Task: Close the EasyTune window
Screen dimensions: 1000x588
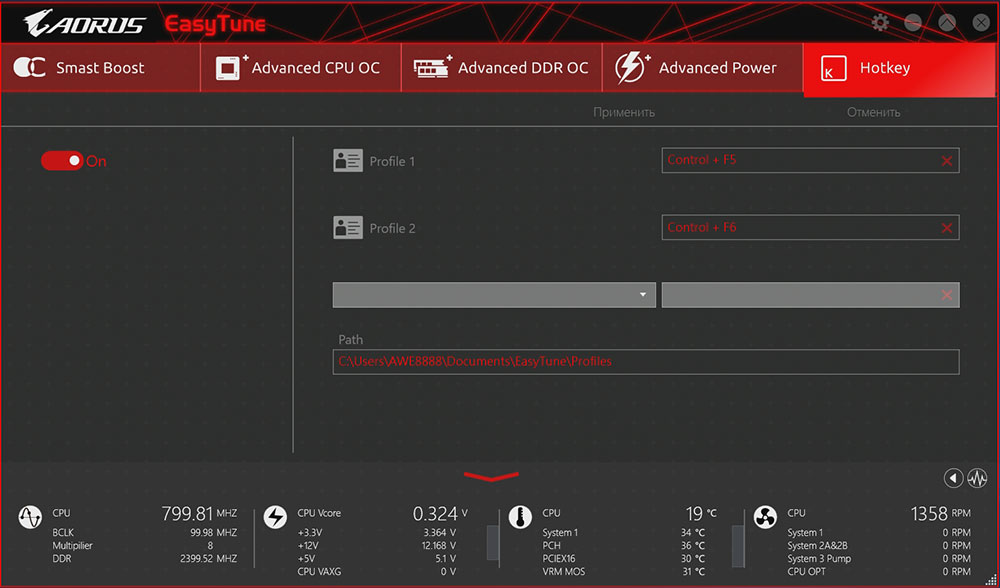Action: [x=981, y=23]
